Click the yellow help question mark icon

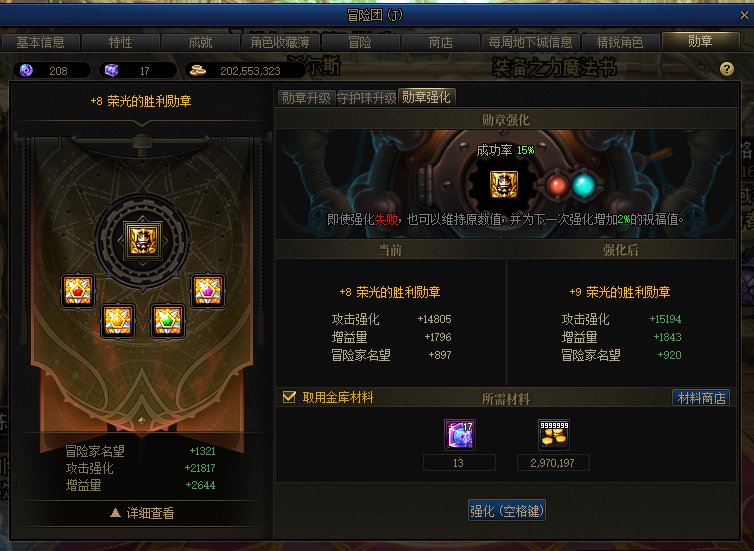[727, 69]
